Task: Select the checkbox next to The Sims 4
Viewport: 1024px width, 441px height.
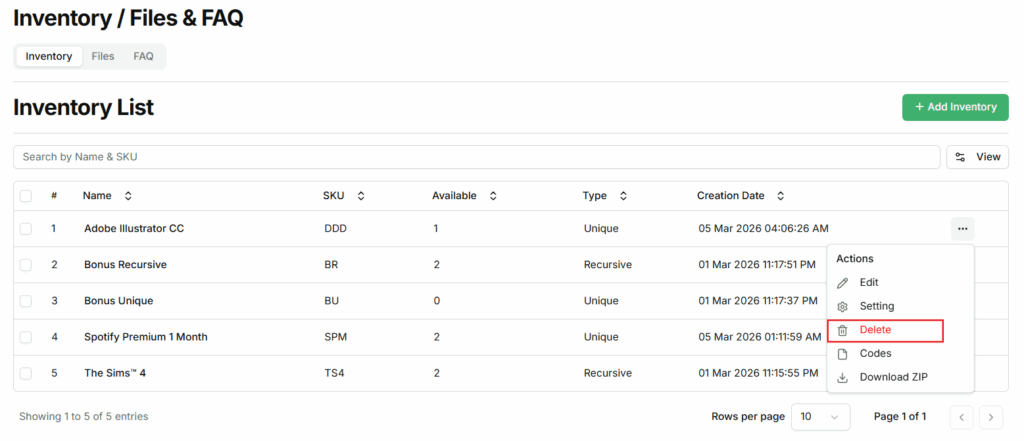Action: click(x=26, y=373)
